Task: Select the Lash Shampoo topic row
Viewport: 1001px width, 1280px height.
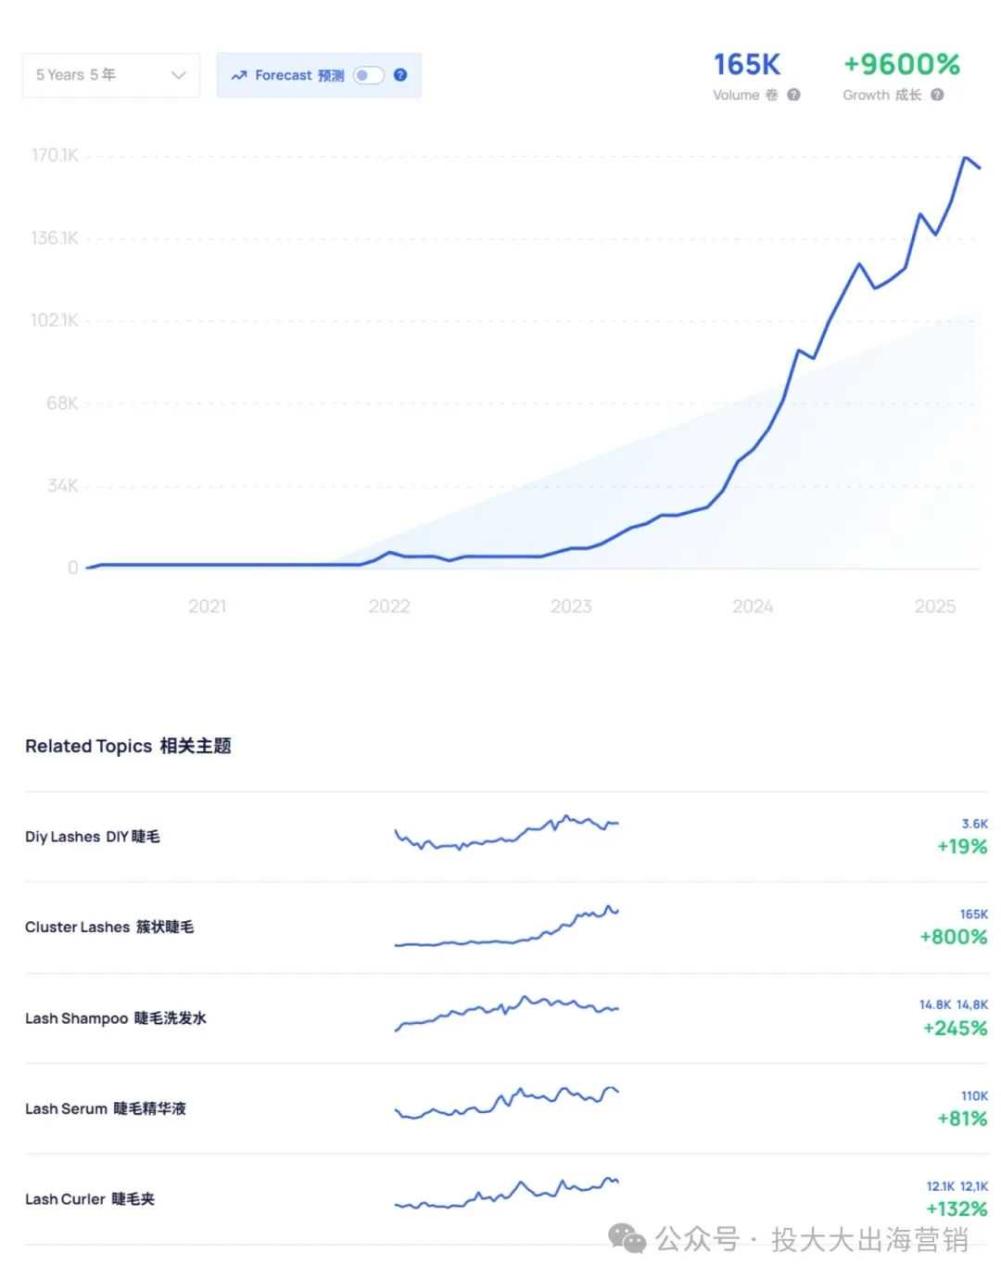Action: 115,1018
